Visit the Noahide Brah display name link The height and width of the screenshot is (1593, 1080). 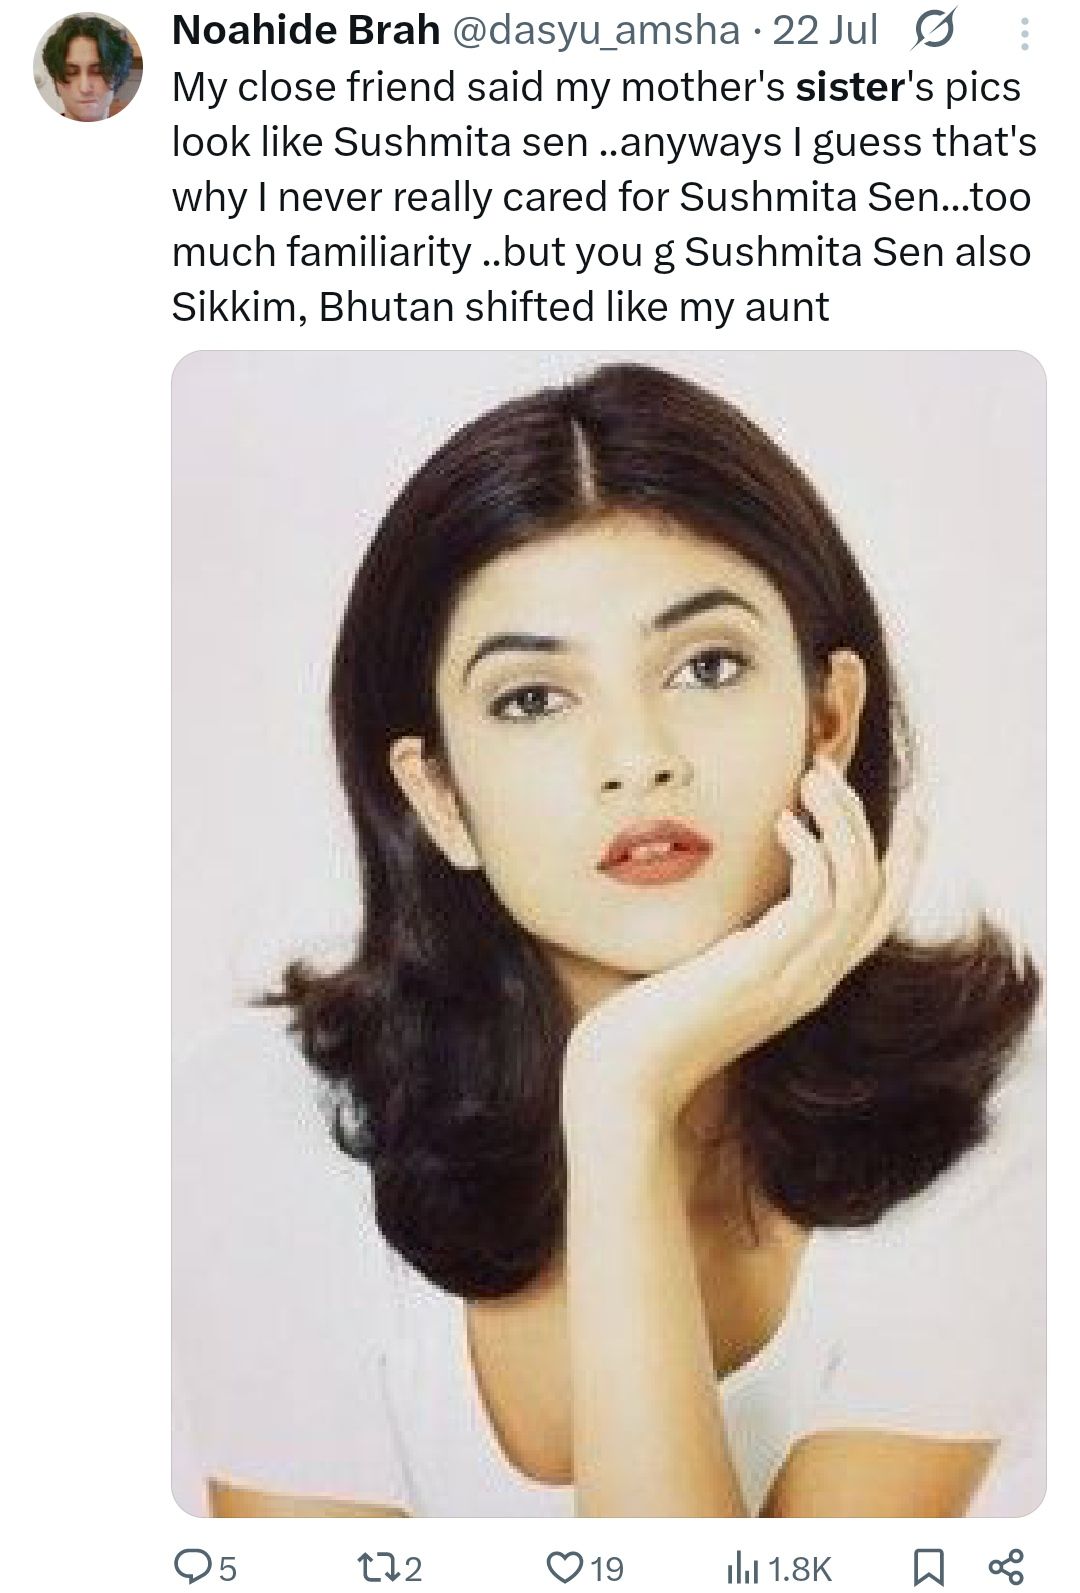click(x=306, y=31)
